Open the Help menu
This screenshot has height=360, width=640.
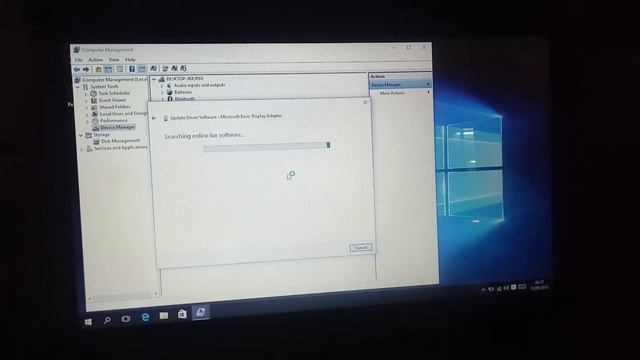[x=130, y=60]
